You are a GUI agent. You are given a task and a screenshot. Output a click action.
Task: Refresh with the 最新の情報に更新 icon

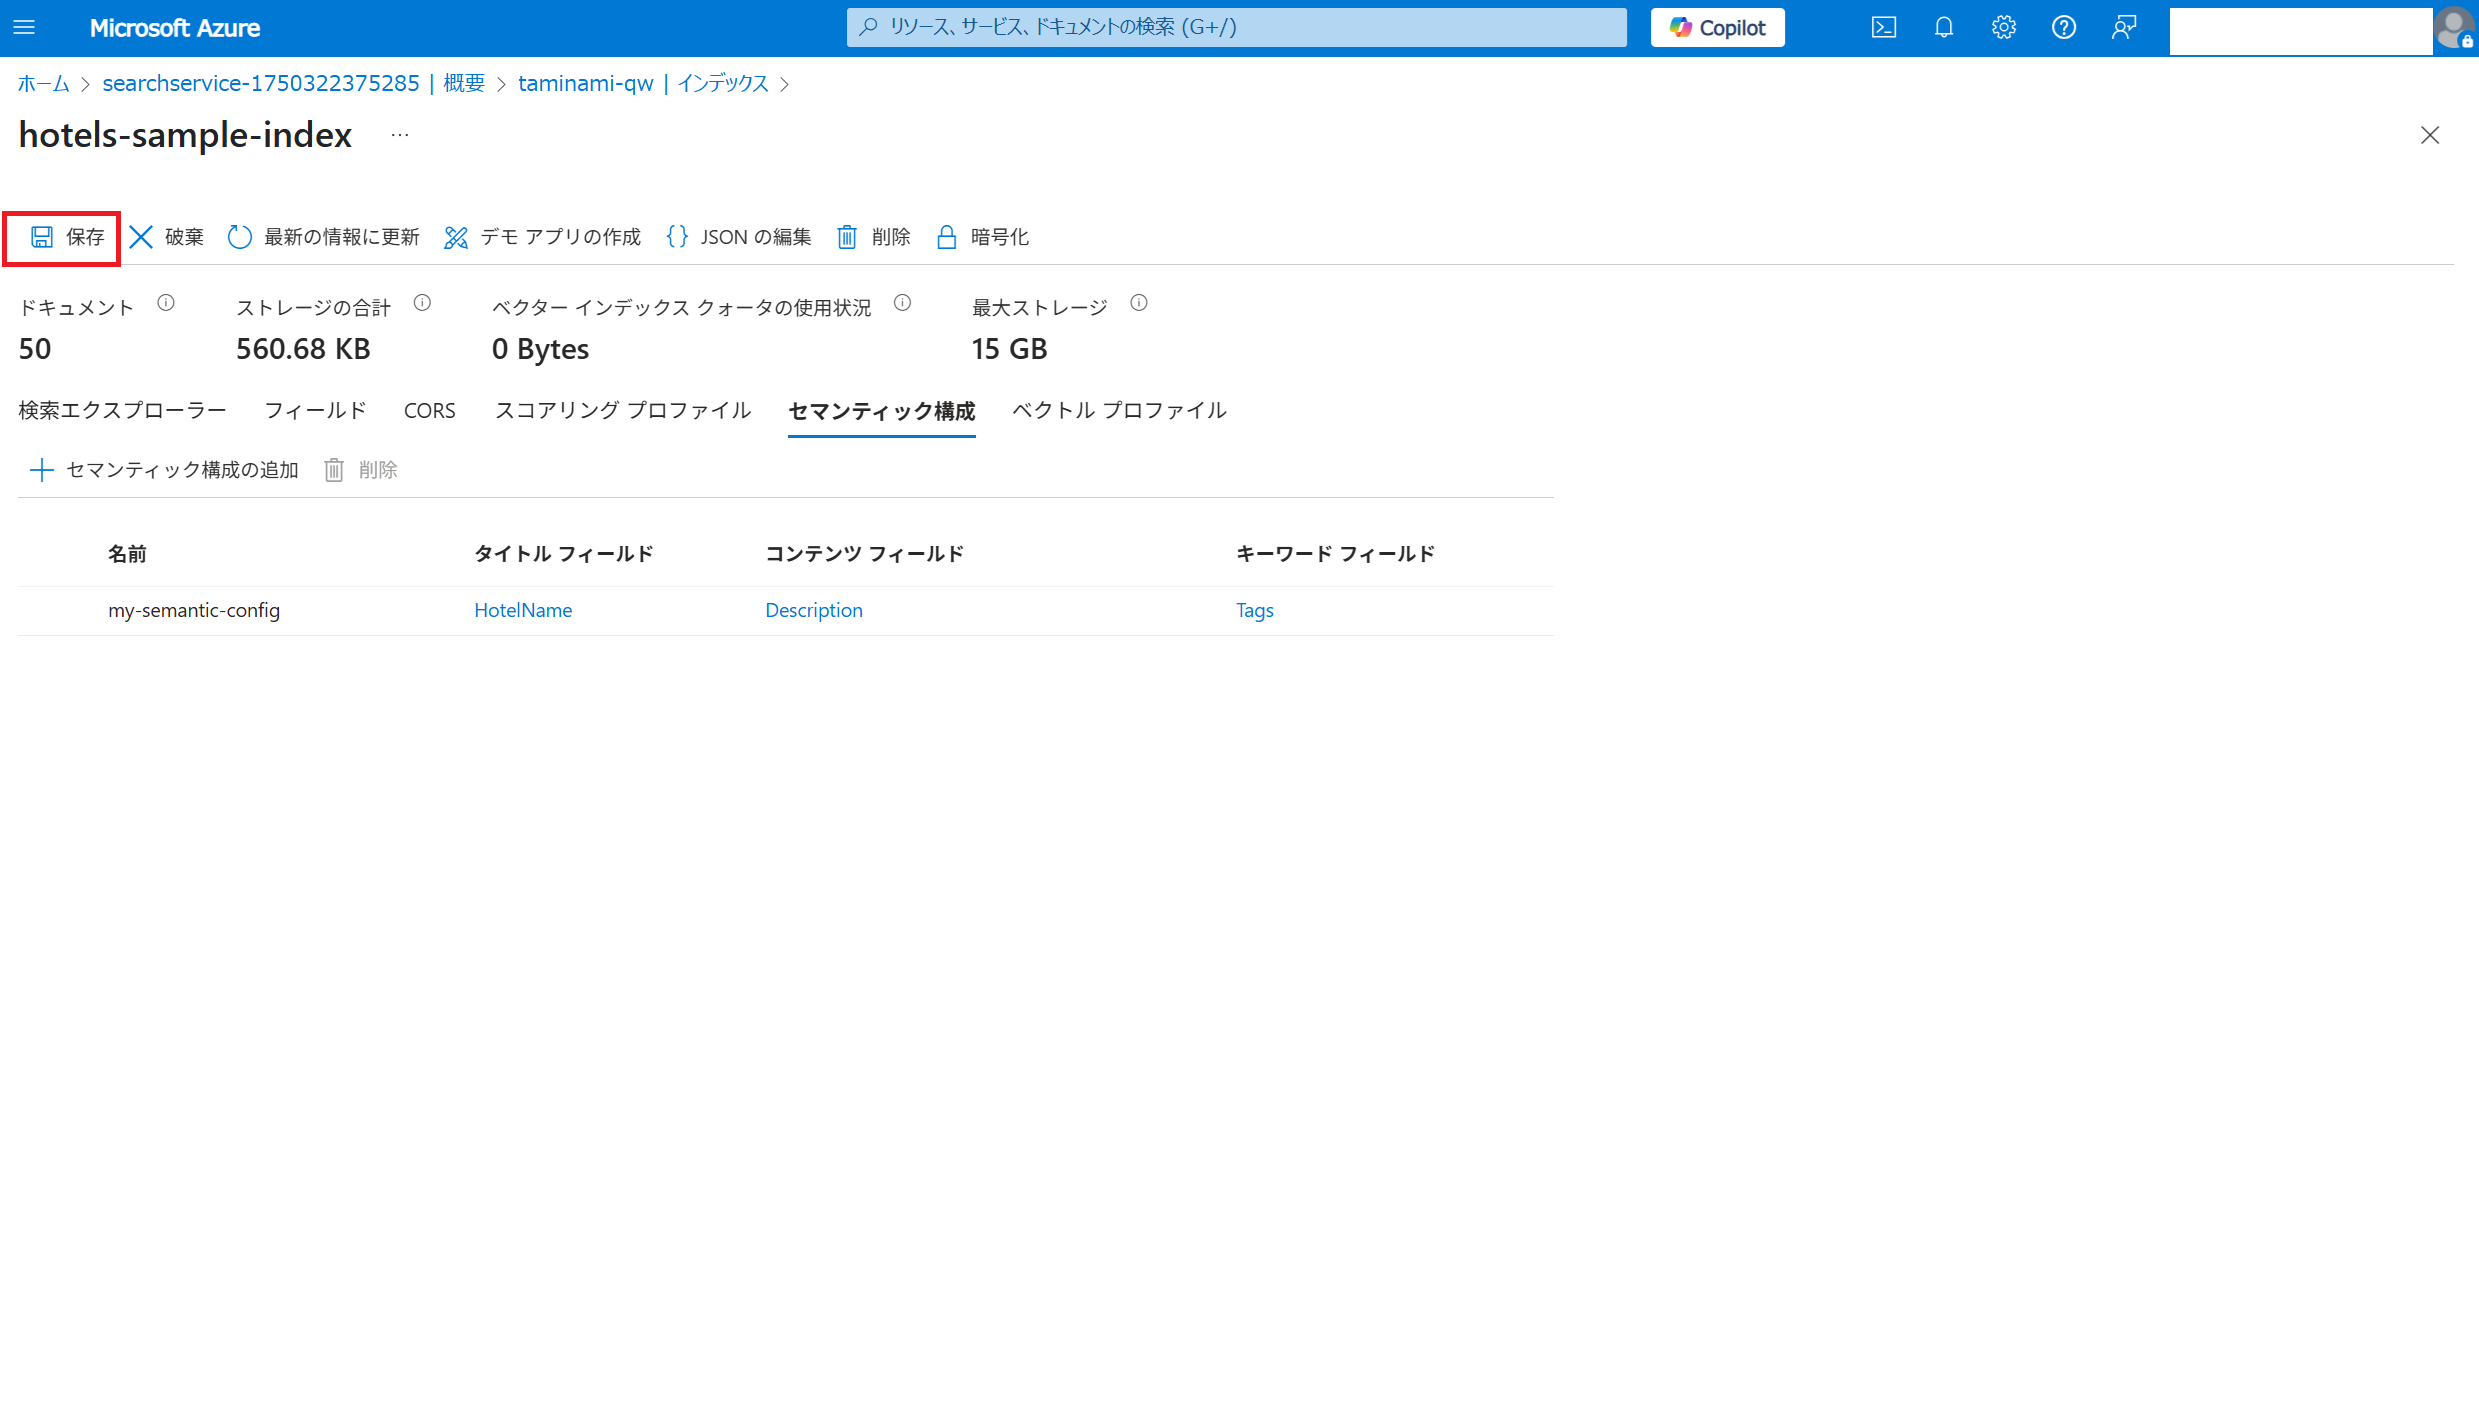239,237
